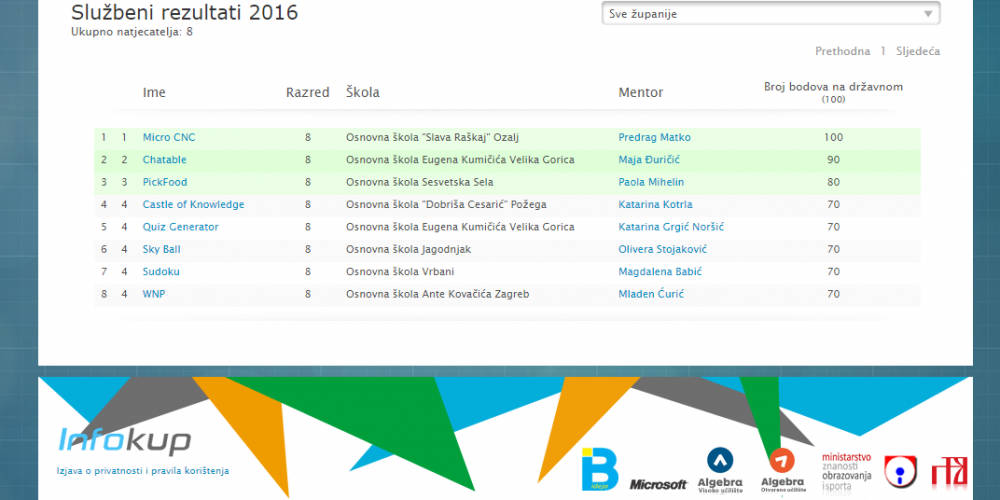Screen dimensions: 1000x500
Task: Click the Škola column header
Action: click(362, 93)
